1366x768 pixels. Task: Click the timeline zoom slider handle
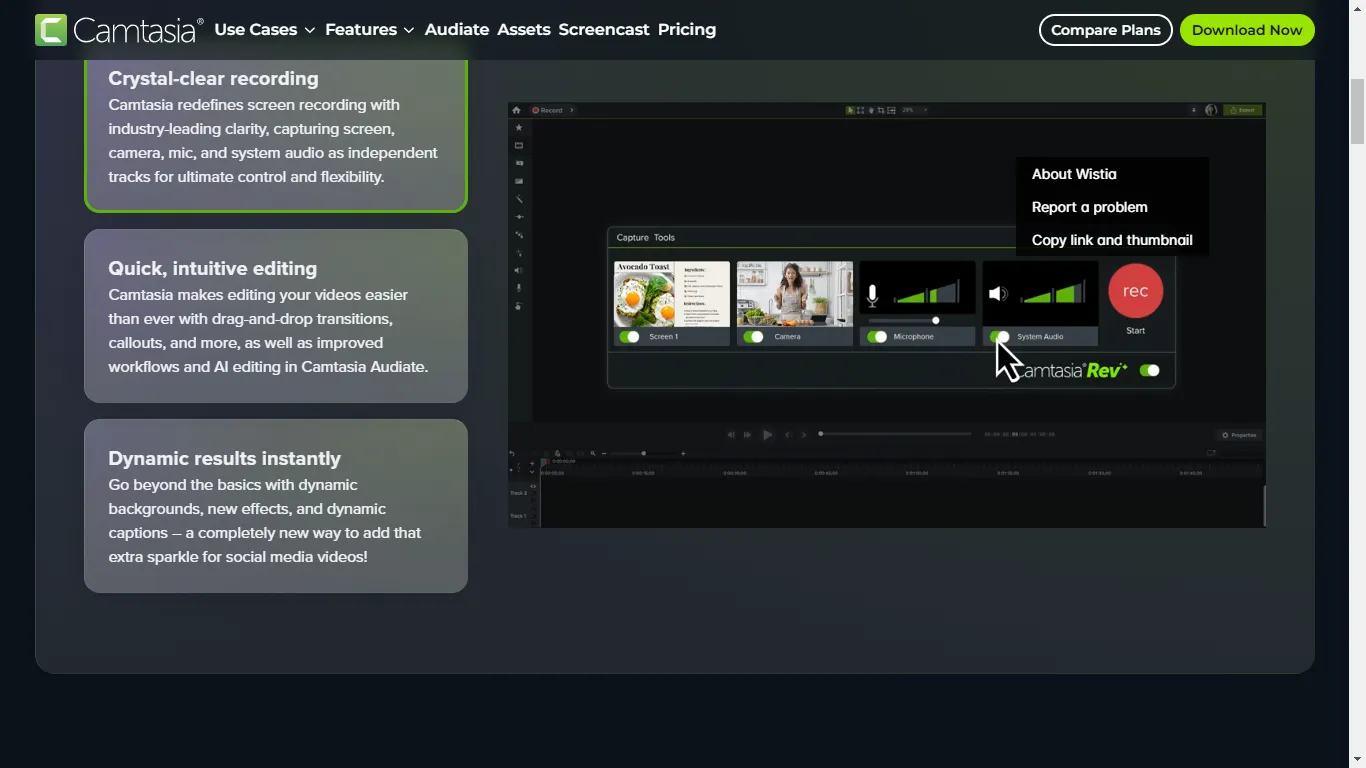[644, 453]
